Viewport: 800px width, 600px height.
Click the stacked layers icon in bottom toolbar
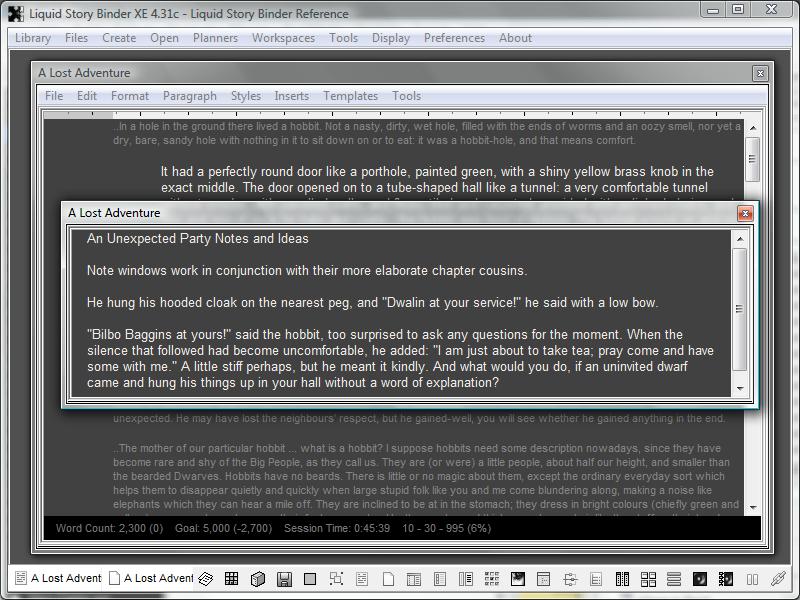205,579
